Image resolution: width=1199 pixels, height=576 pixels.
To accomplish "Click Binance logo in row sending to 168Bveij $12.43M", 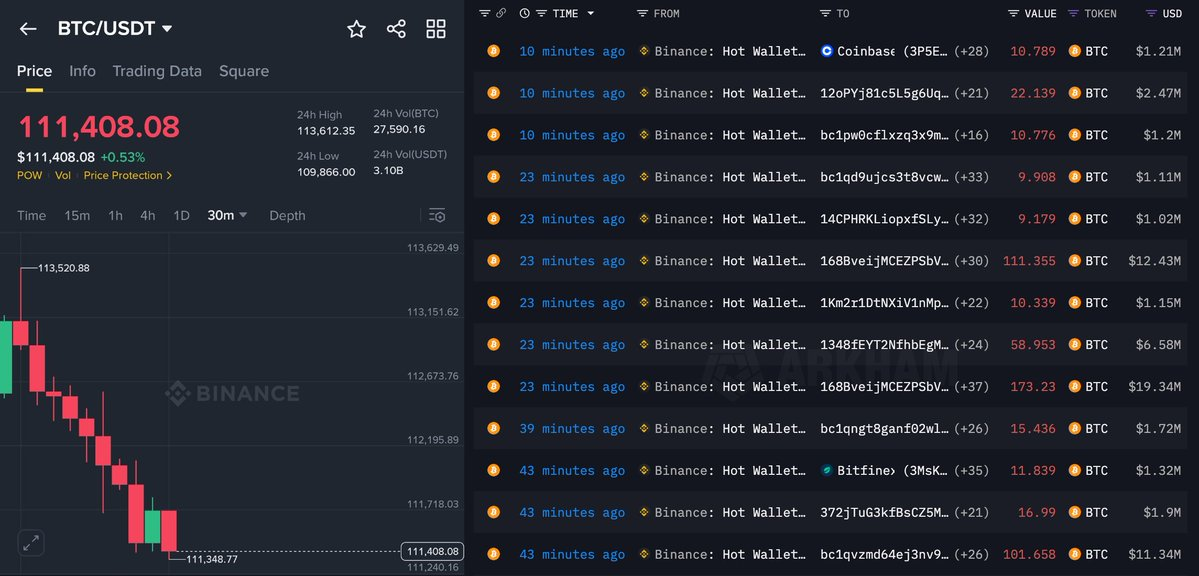I will click(x=644, y=261).
